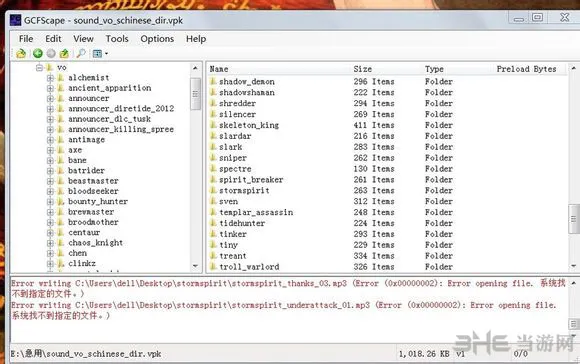This screenshot has width=580, height=364.
Task: Click the shadow_demon folder icon in list
Action: tap(213, 81)
